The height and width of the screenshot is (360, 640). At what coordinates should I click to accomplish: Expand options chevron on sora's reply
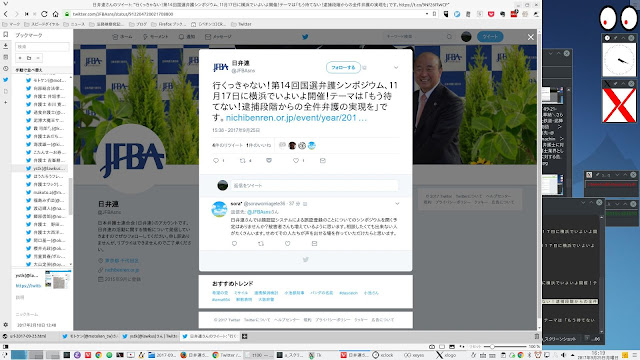397,203
